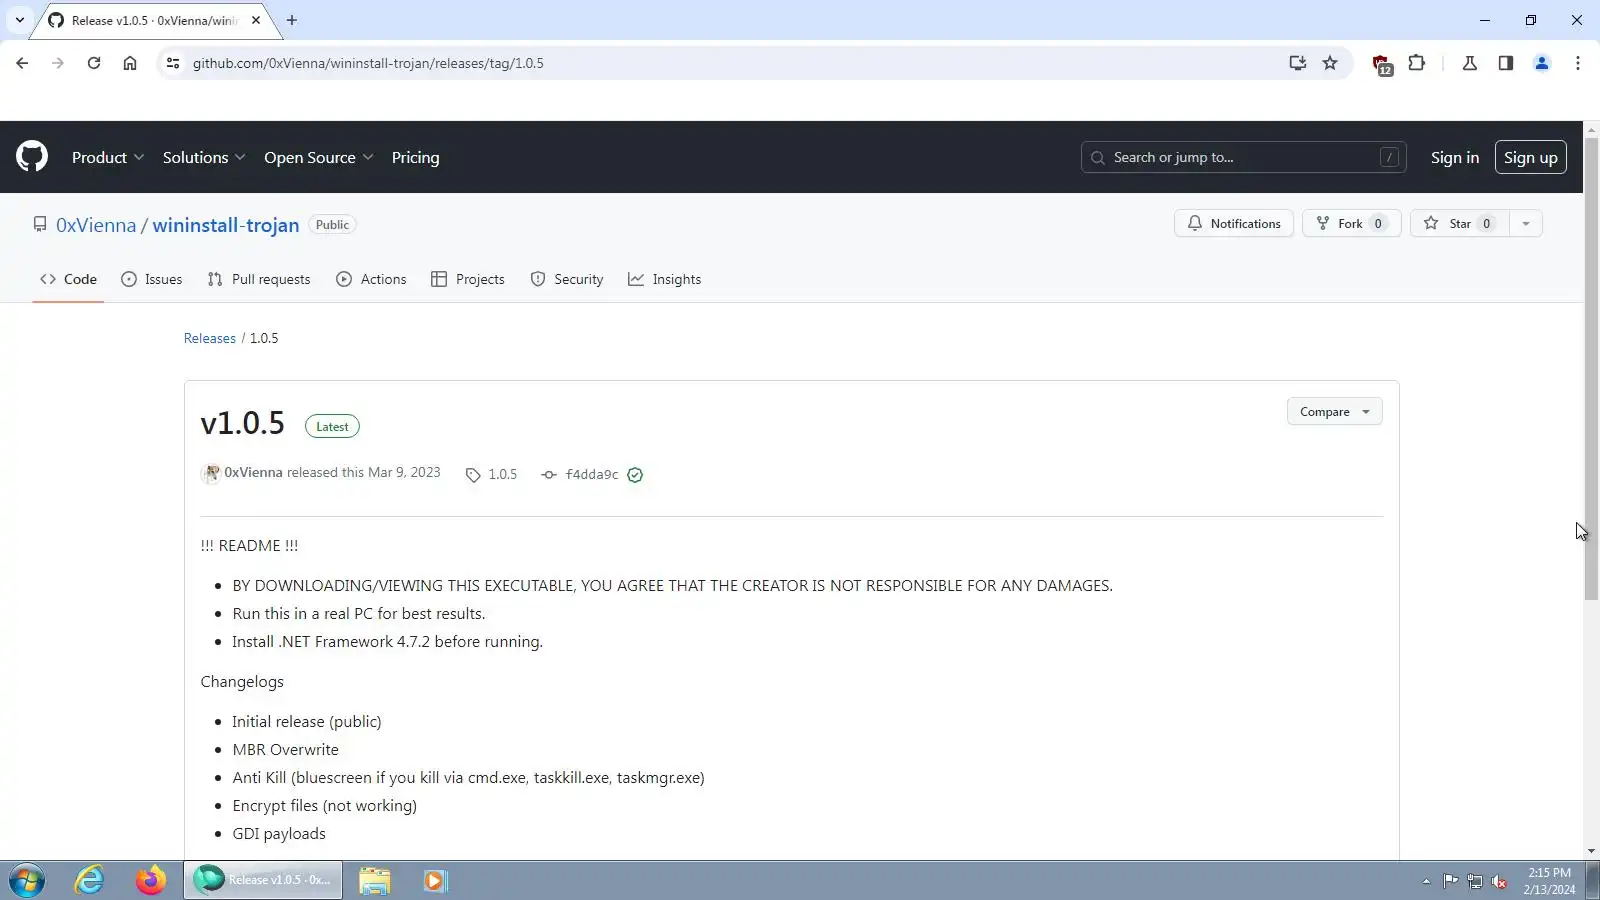
Task: Click the Sign in link
Action: click(x=1454, y=157)
